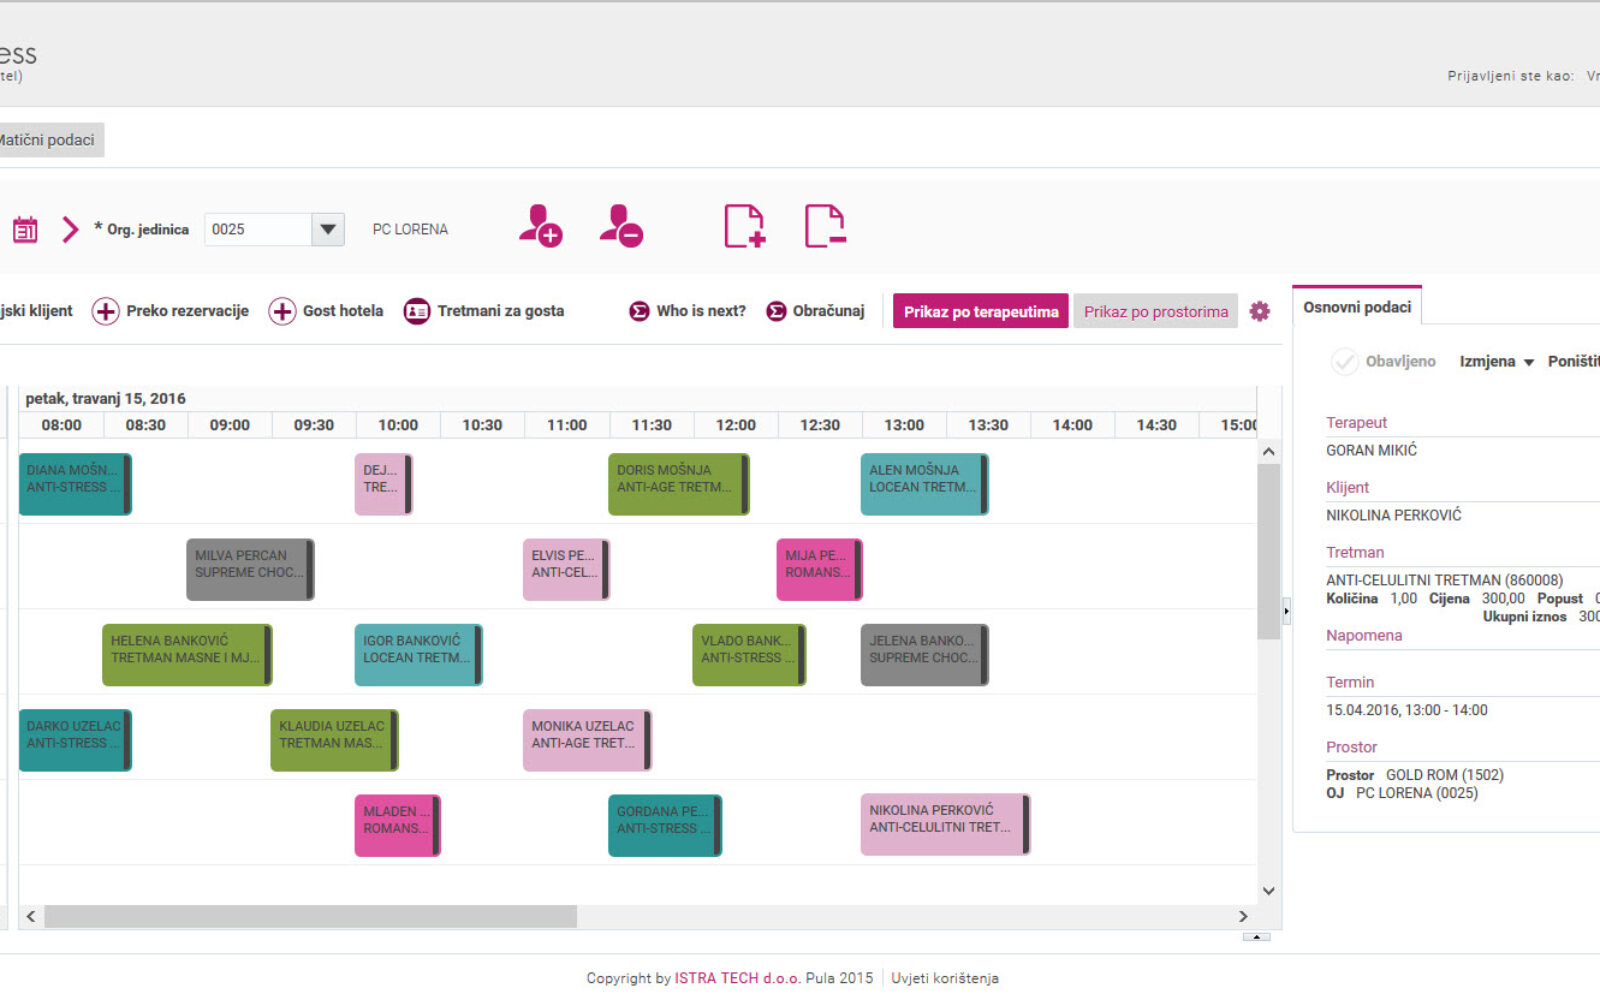Click the remove document icon

[825, 226]
